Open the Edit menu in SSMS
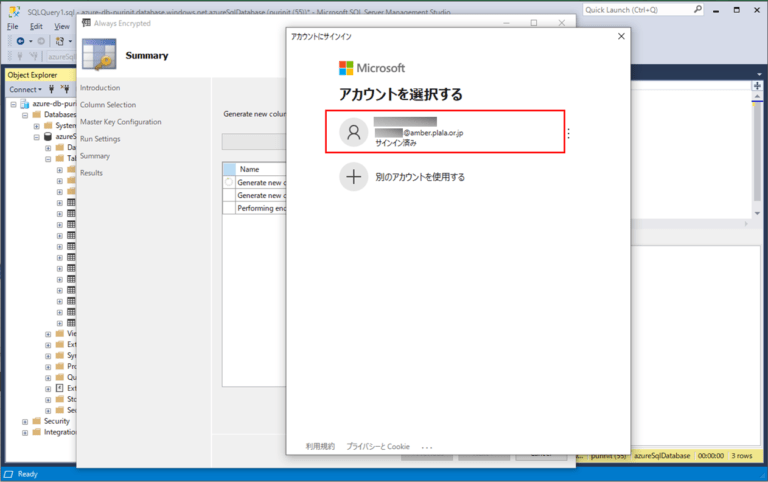 click(x=36, y=26)
